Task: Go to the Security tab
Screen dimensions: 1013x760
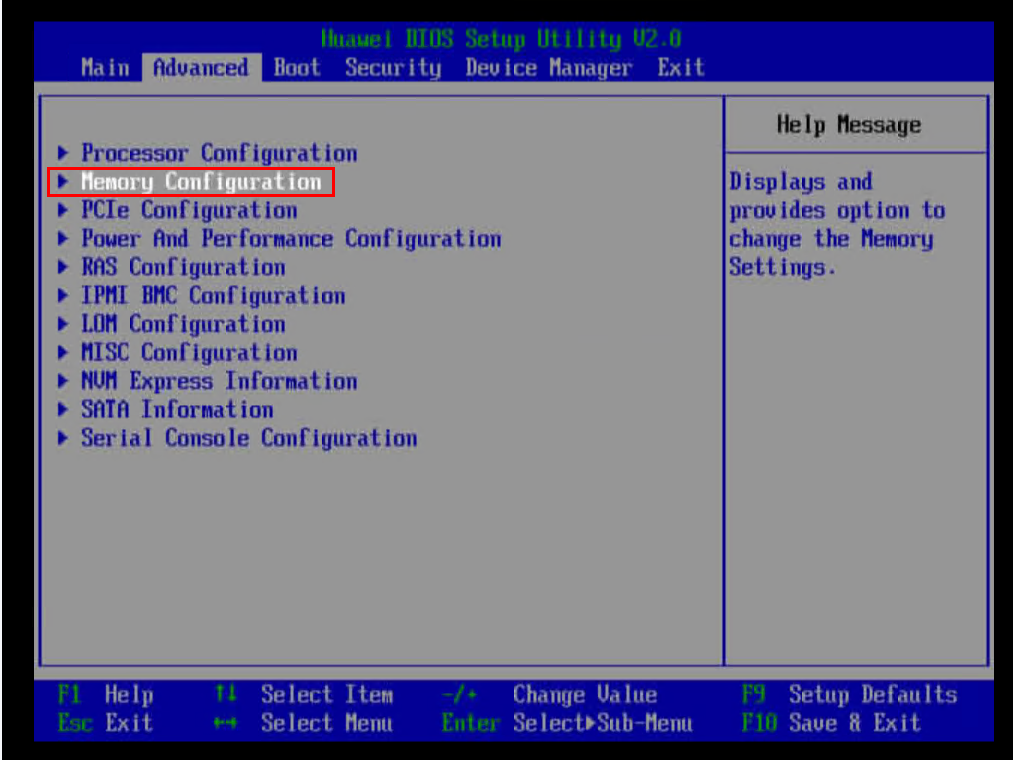Action: point(393,68)
